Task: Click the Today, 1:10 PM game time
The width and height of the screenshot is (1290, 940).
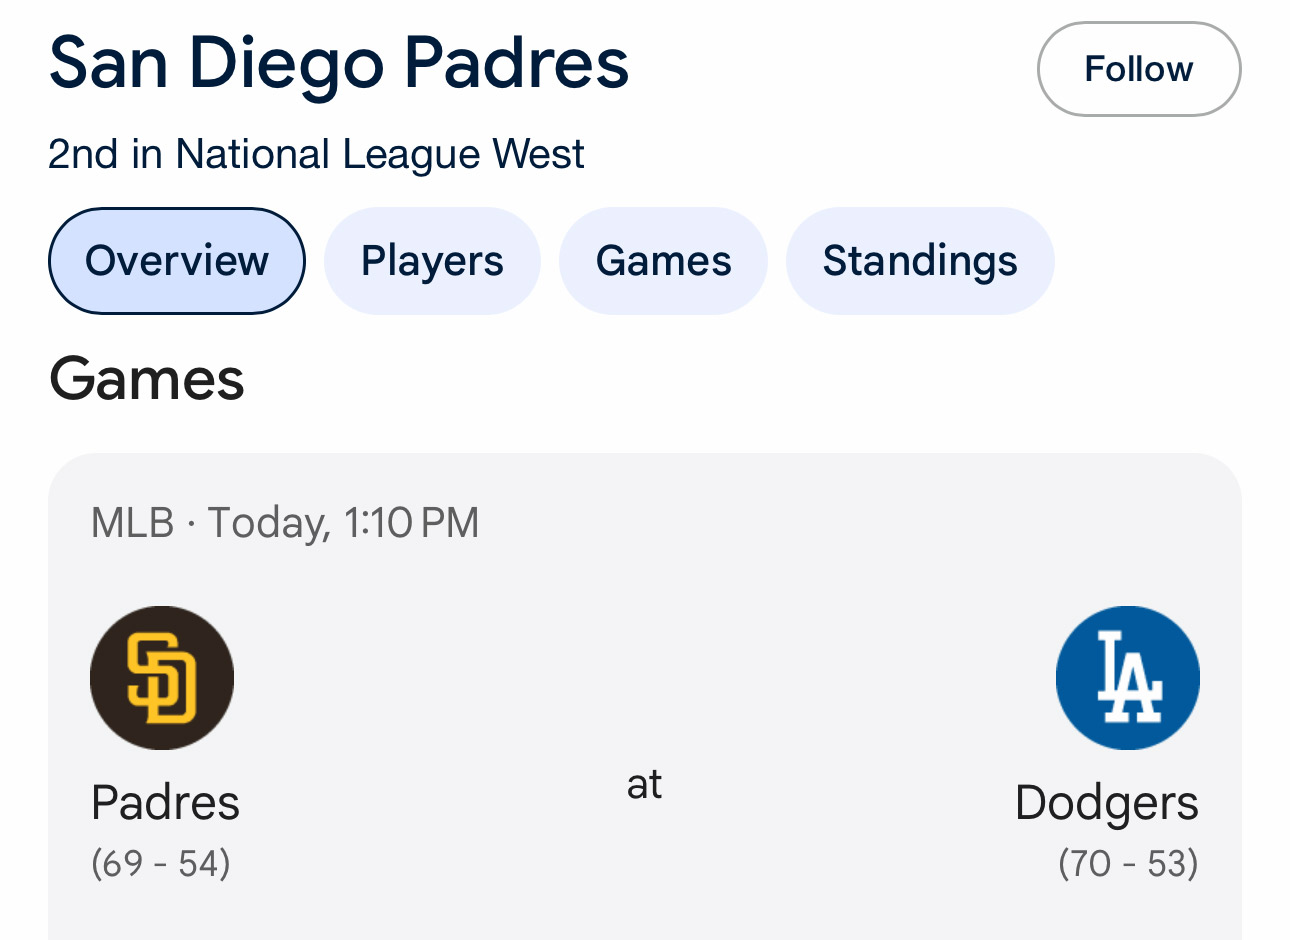Action: [343, 523]
